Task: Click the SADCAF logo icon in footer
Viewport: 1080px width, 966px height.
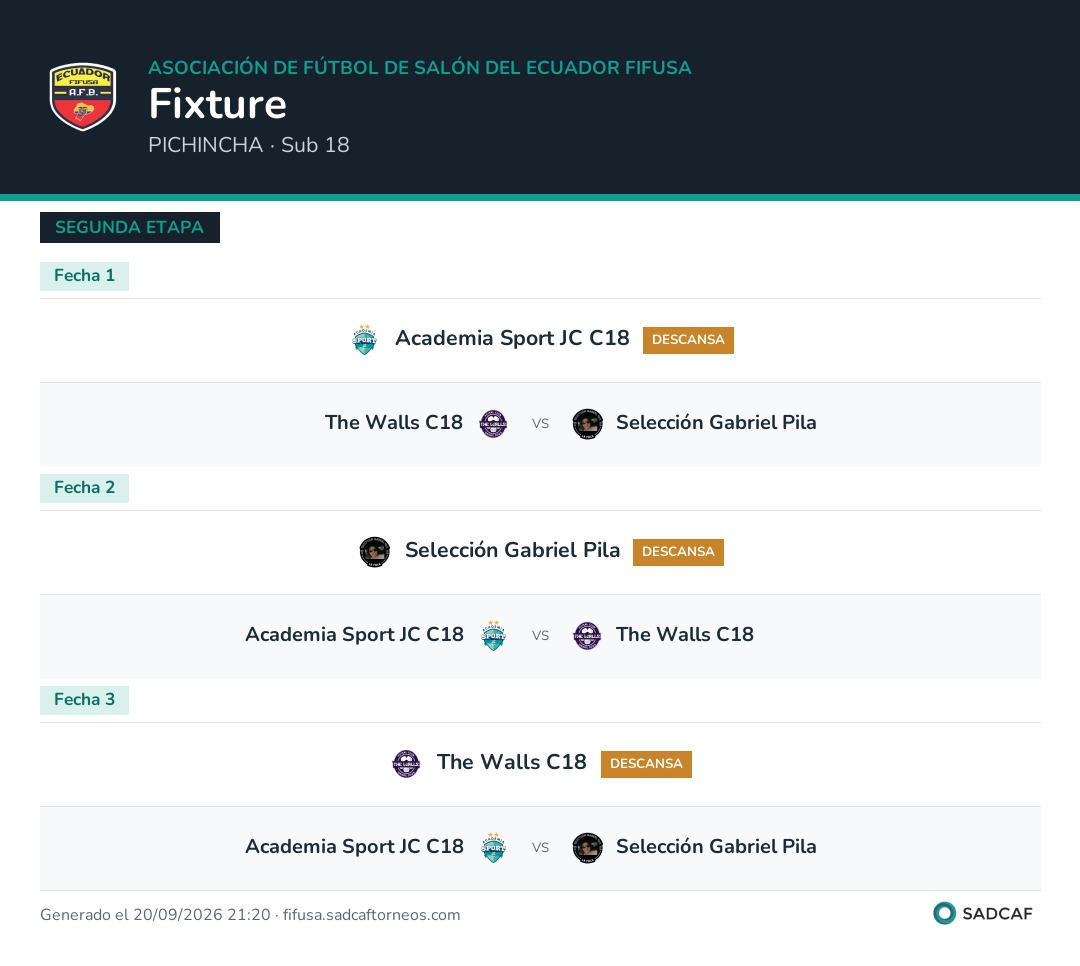Action: click(x=944, y=913)
